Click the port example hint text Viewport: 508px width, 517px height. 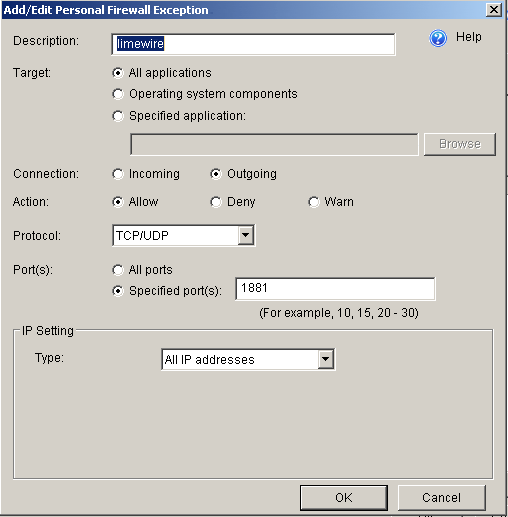(339, 313)
